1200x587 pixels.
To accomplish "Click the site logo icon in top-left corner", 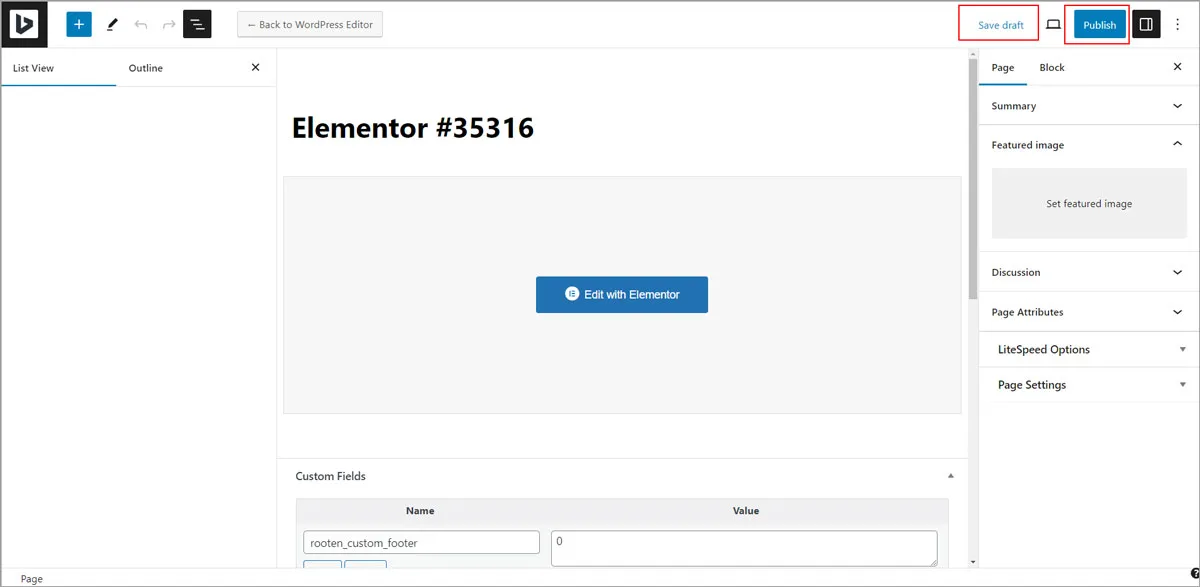I will [25, 24].
